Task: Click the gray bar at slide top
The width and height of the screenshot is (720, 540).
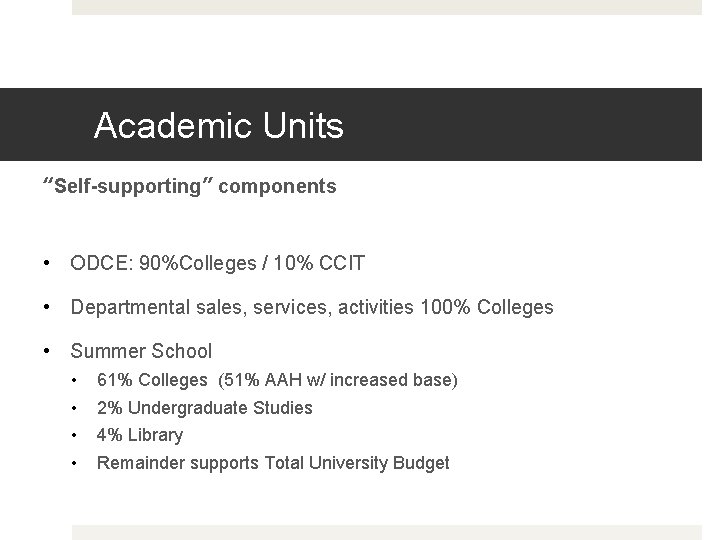Action: (x=387, y=7)
